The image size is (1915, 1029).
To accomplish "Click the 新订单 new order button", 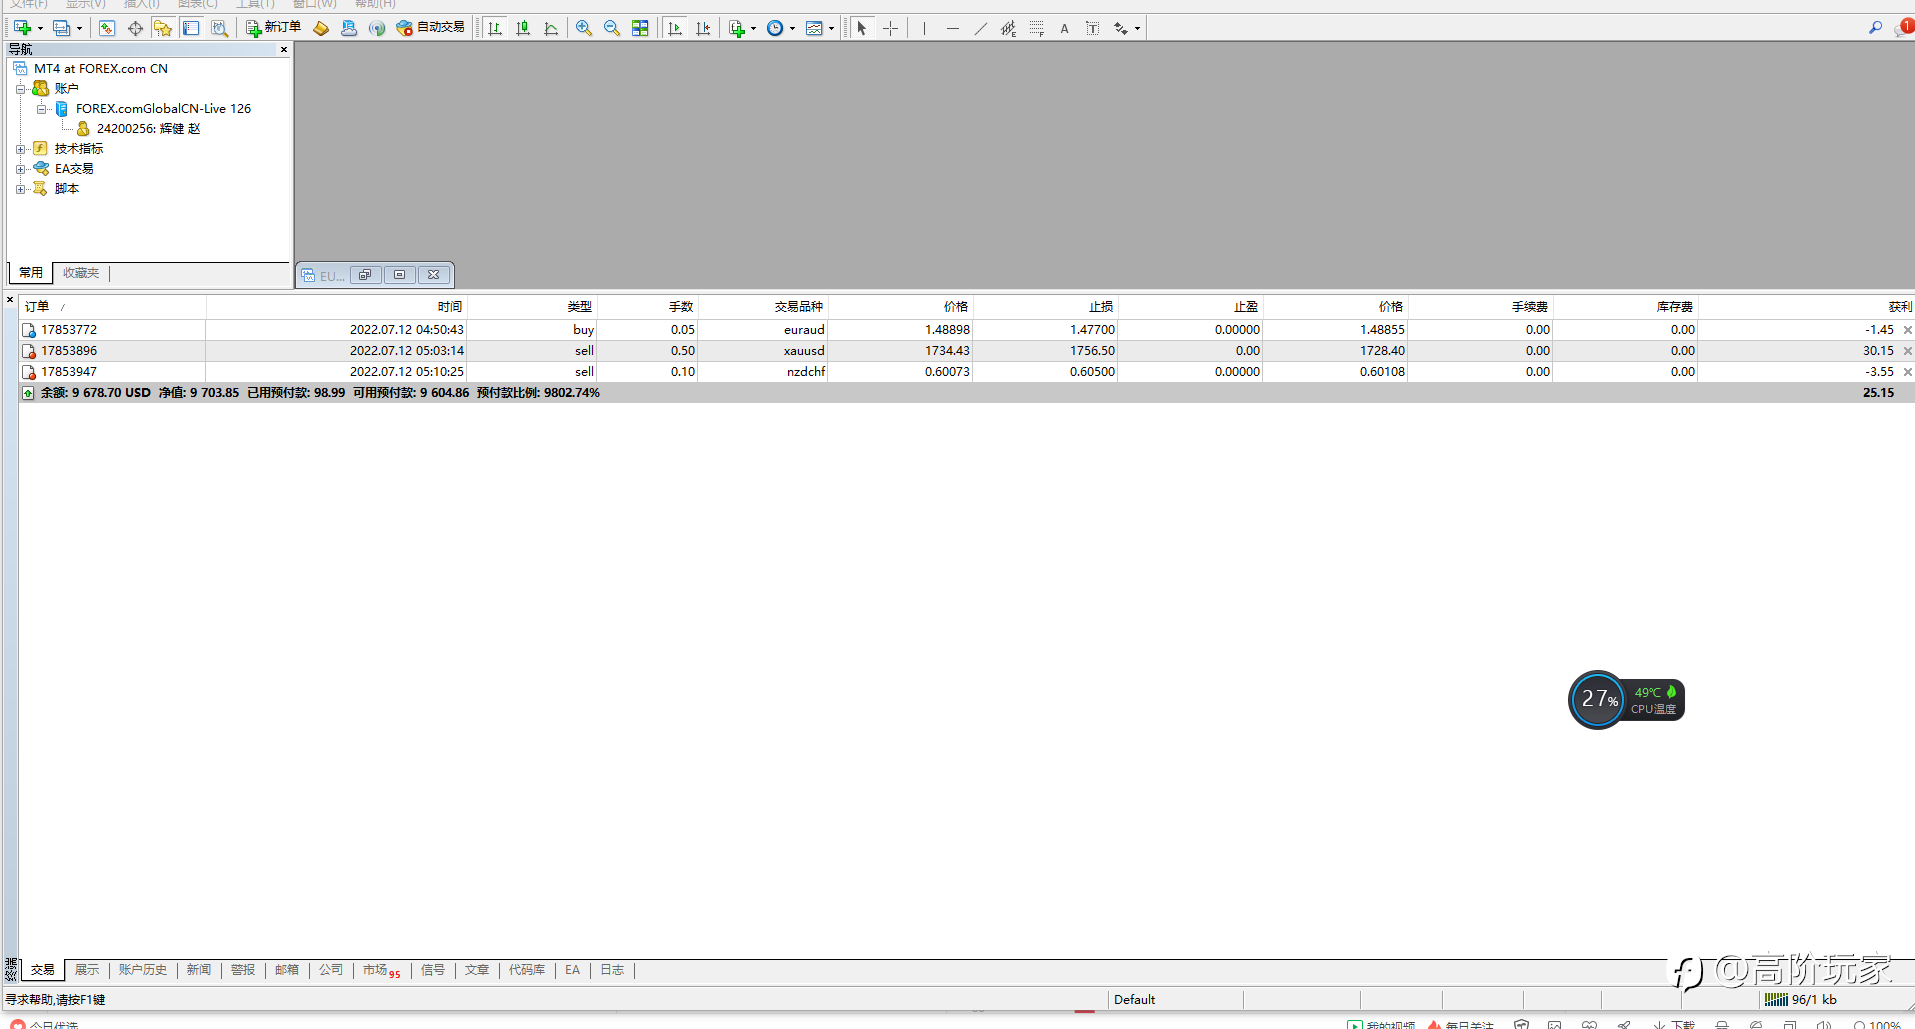I will pyautogui.click(x=273, y=28).
